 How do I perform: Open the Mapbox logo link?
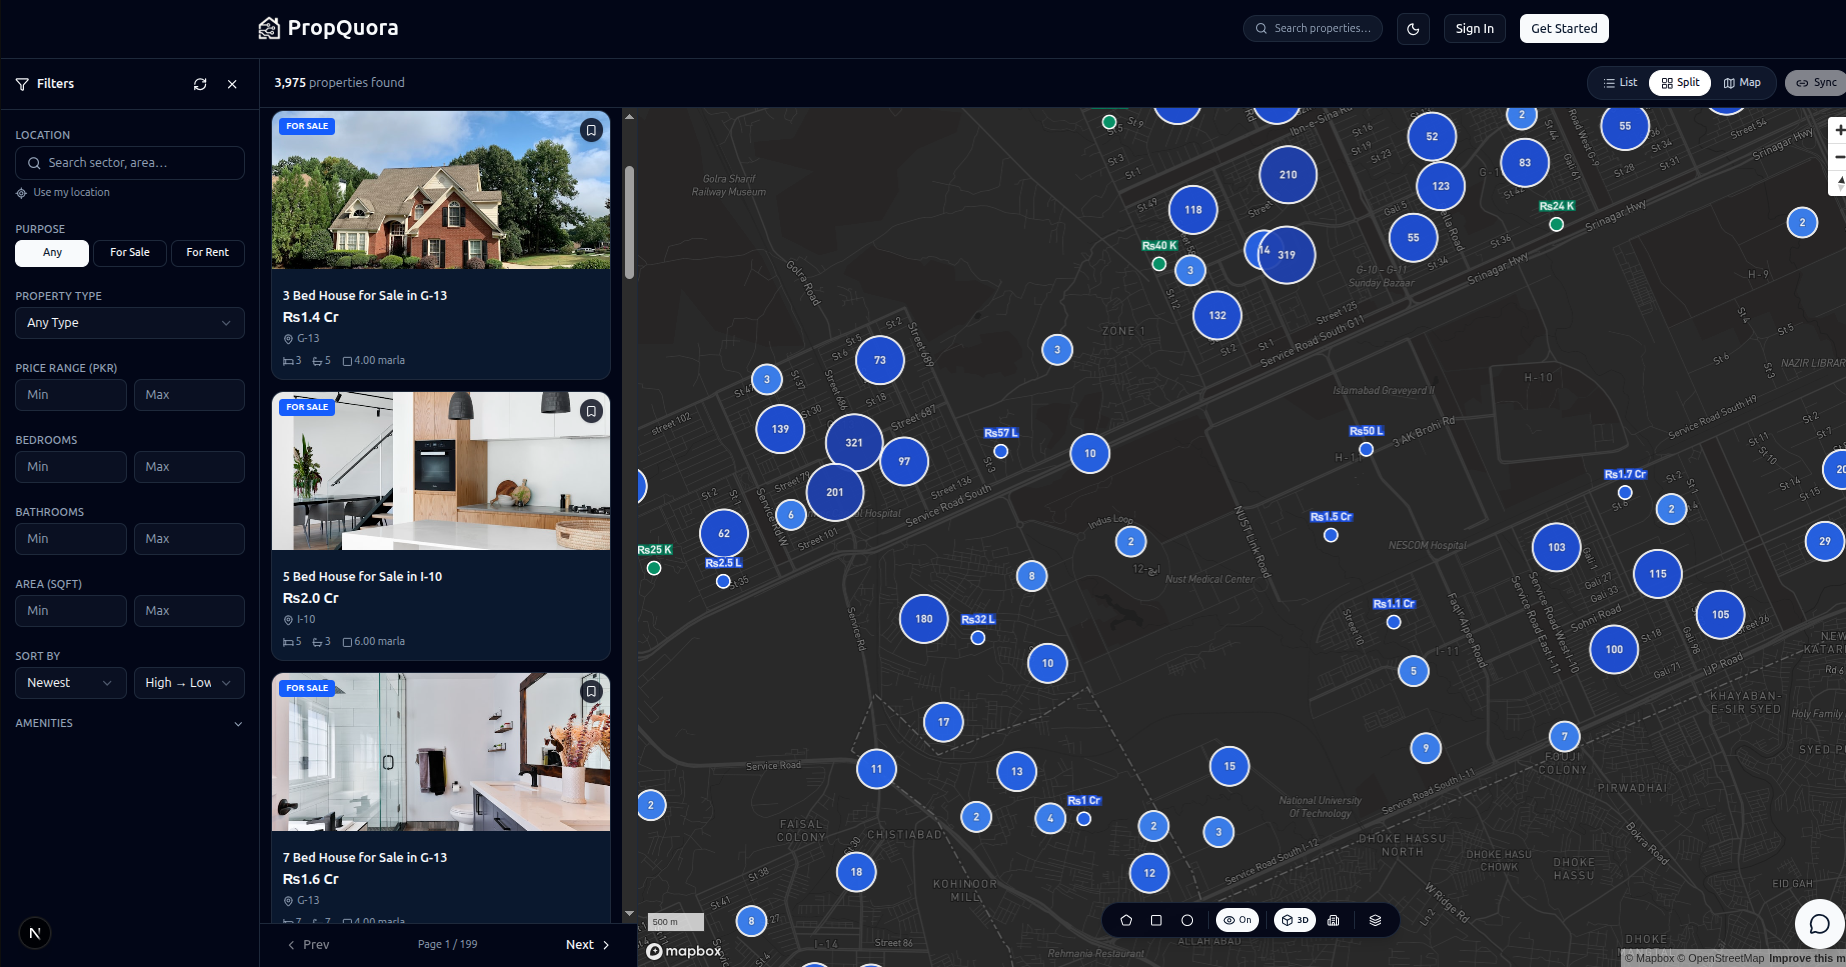point(684,951)
